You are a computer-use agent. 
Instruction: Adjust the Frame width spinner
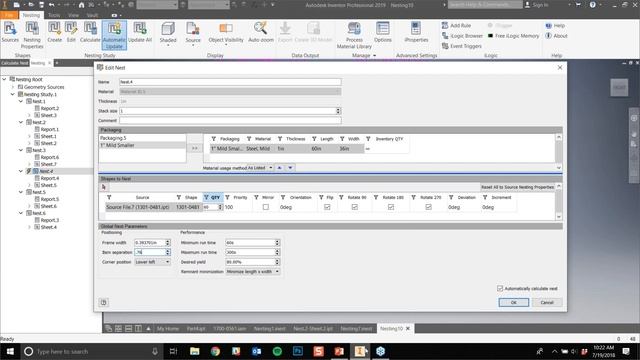pyautogui.click(x=167, y=242)
